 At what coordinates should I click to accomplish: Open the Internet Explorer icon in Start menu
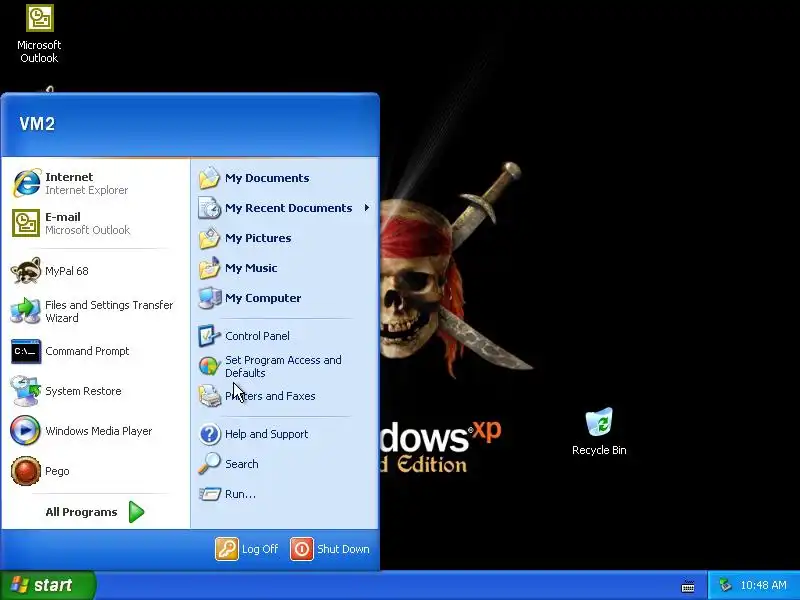point(27,183)
